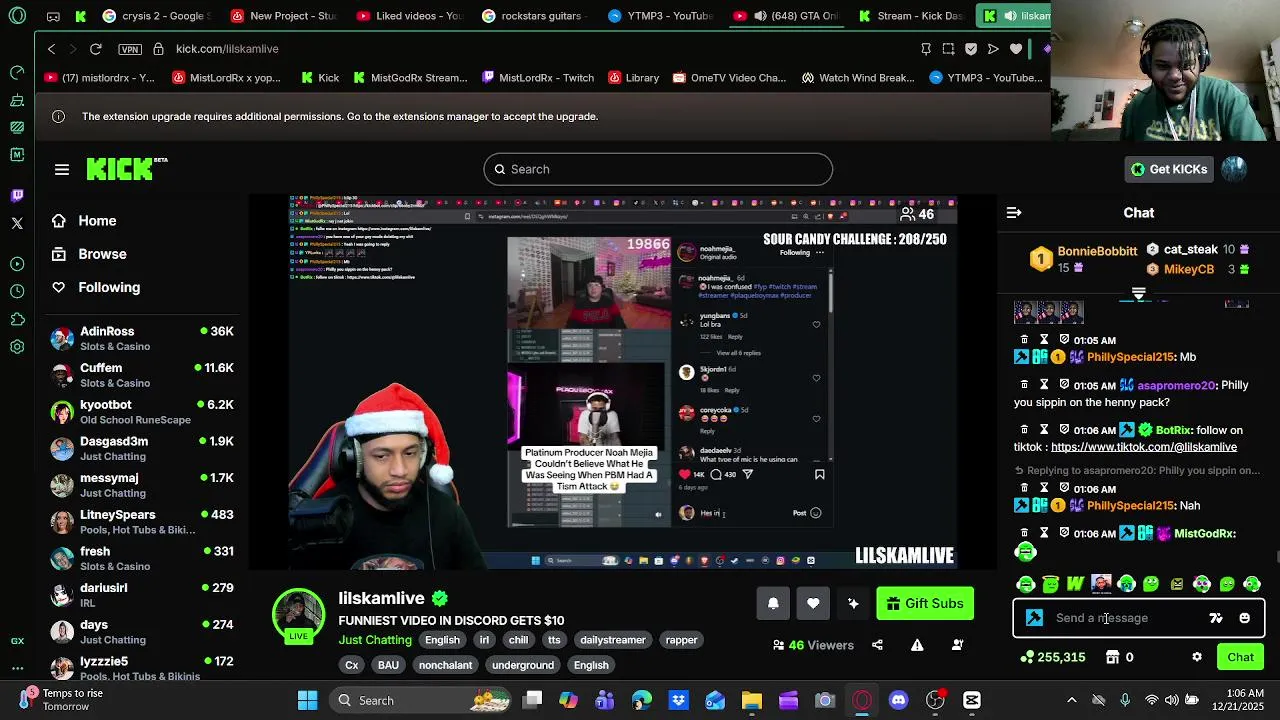Viewport: 1280px width, 720px height.
Task: Click Get KICKs button
Action: [x=1169, y=169]
